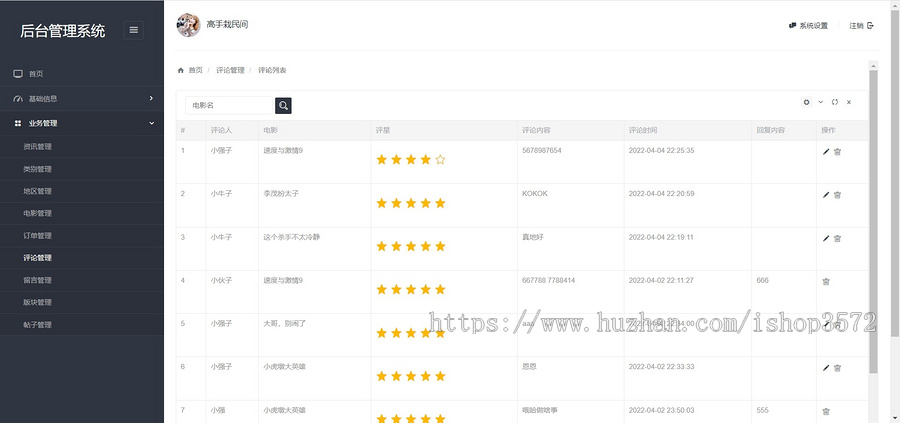
Task: Click the movie cell 这个杀手不太冷静
Action: [292, 237]
